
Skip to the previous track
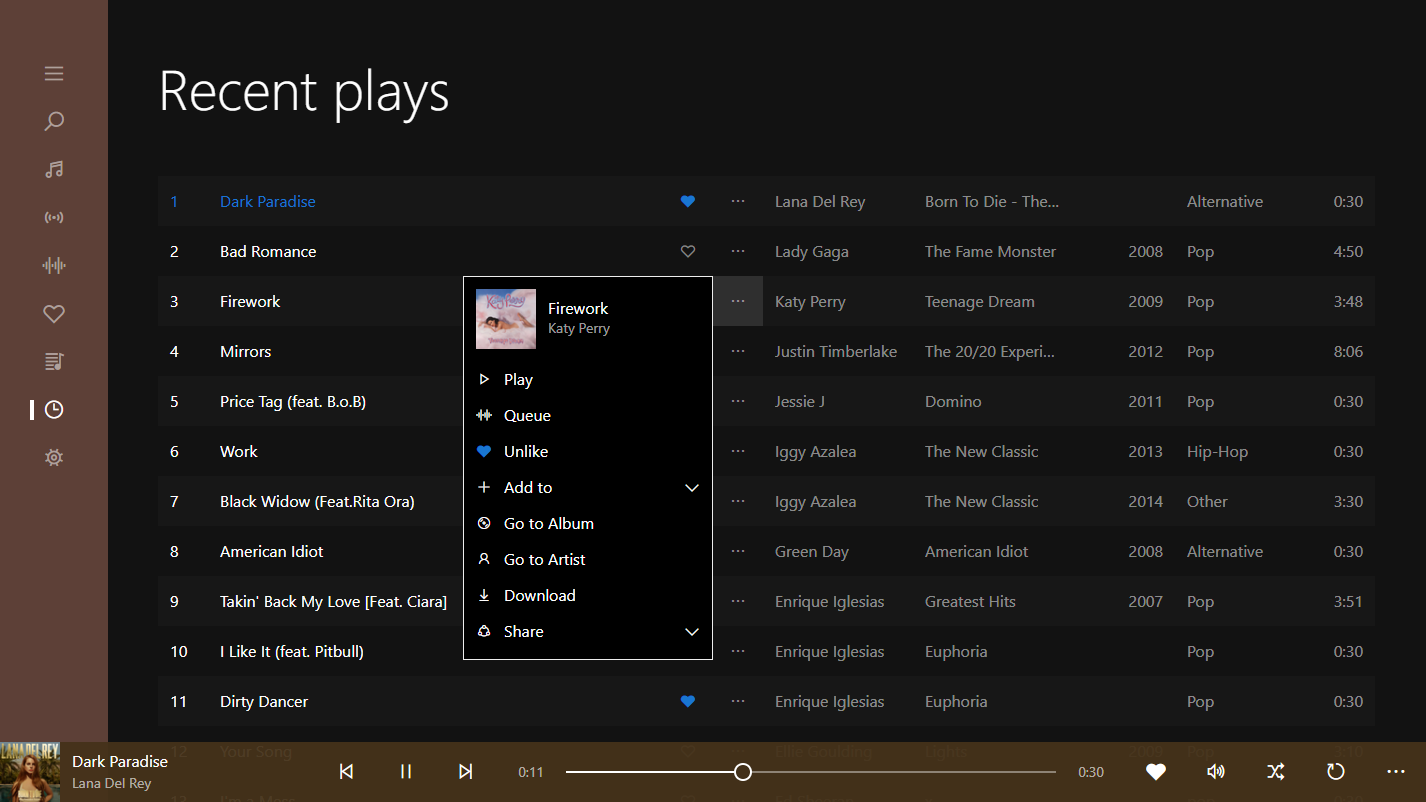coord(346,771)
